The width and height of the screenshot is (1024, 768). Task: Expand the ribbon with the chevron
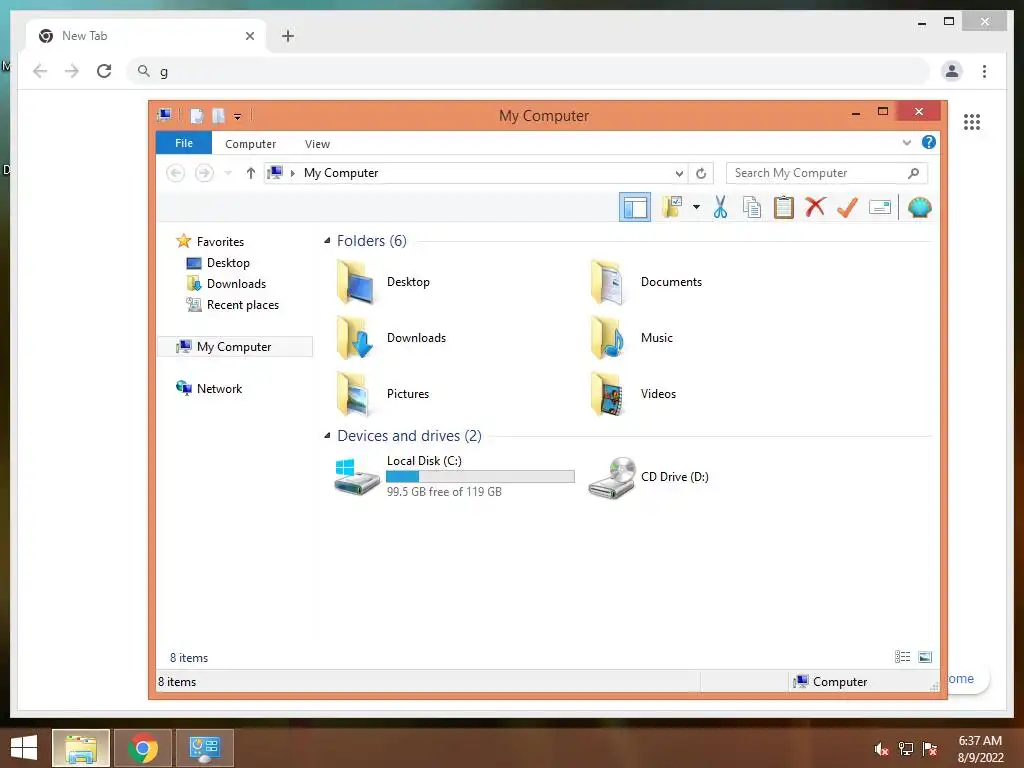pyautogui.click(x=906, y=142)
